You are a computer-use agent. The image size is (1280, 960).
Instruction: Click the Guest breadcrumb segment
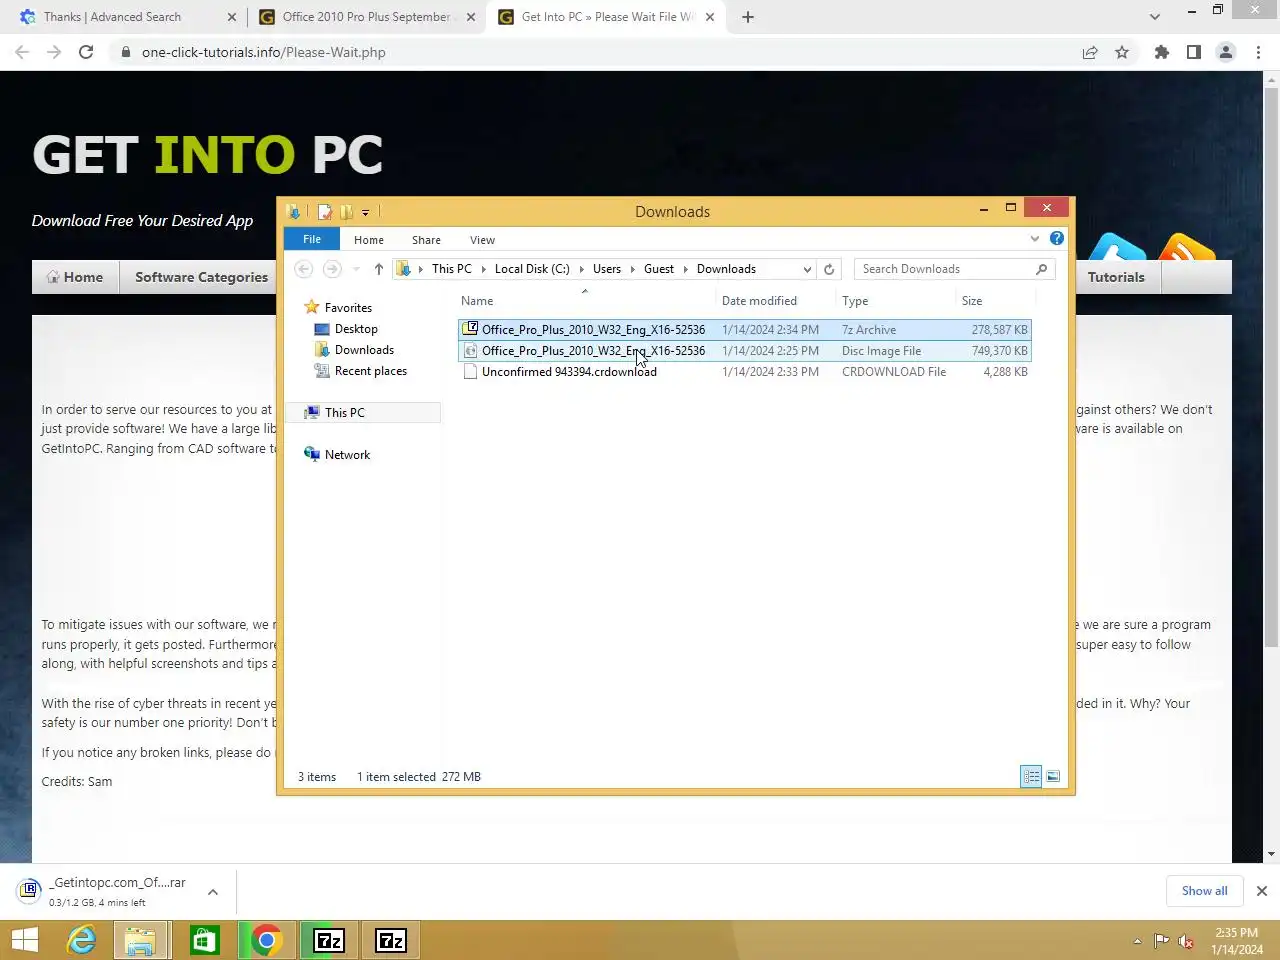click(659, 269)
